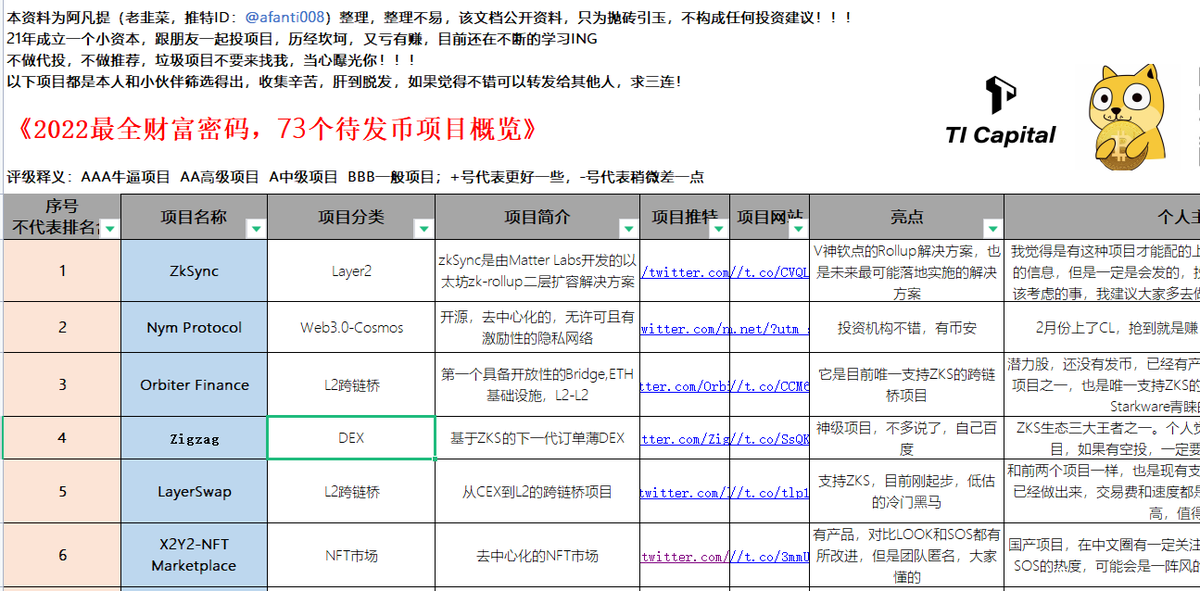Select LayerSwap's 冷门黑马 highlight cell
Viewport: 1200px width, 591px height.
(906, 492)
